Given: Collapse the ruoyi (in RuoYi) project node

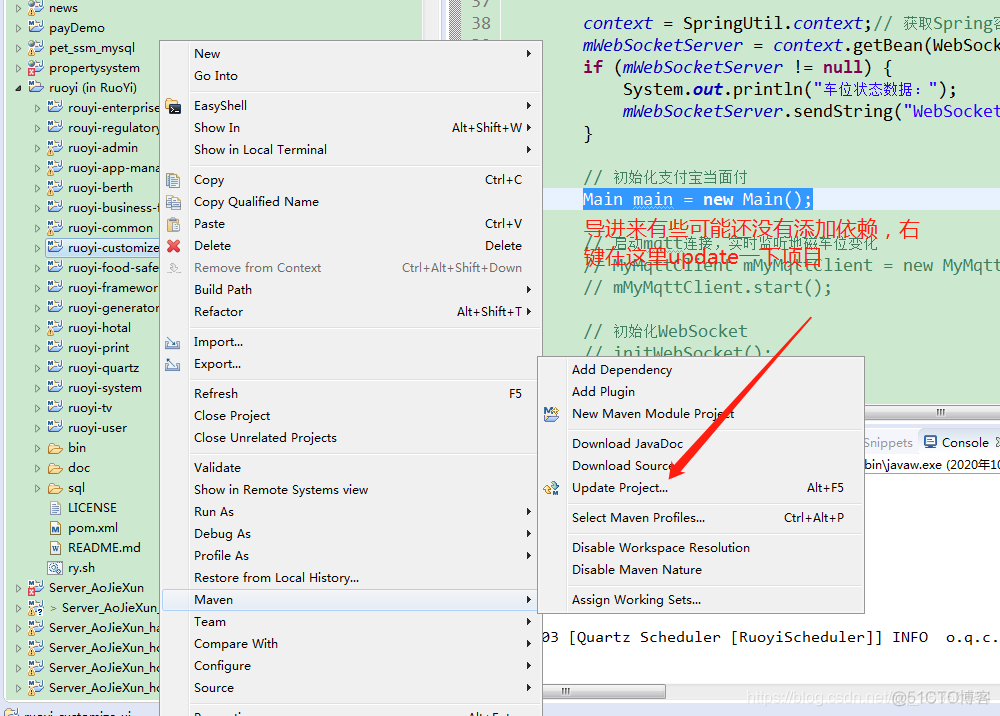Looking at the screenshot, I should pyautogui.click(x=18, y=88).
